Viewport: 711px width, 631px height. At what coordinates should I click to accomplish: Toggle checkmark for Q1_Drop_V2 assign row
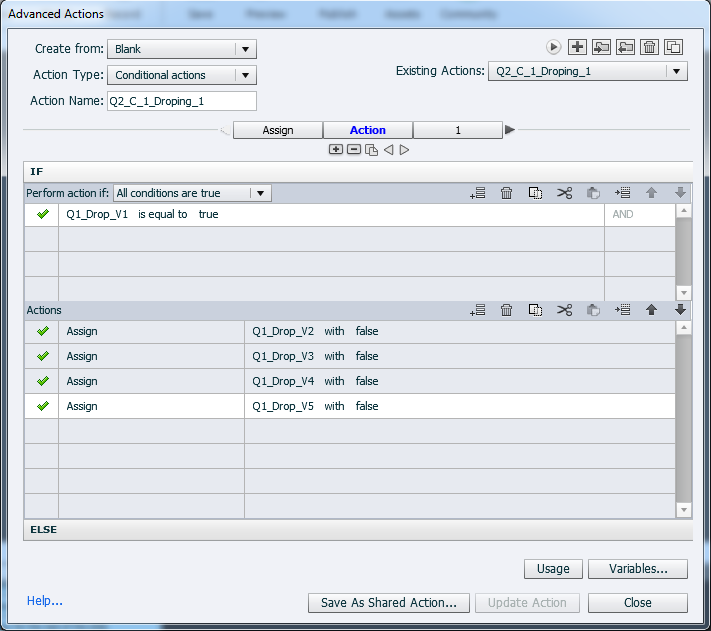(42, 331)
